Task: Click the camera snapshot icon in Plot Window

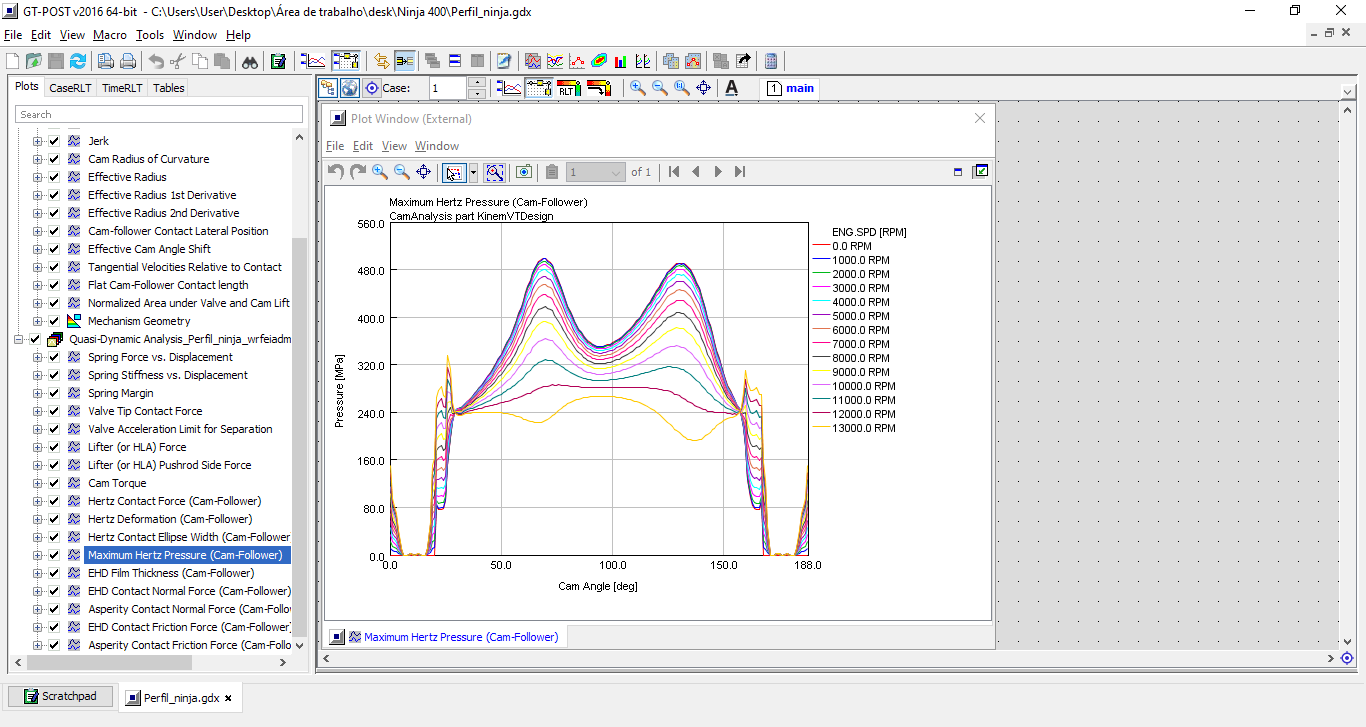Action: point(523,172)
